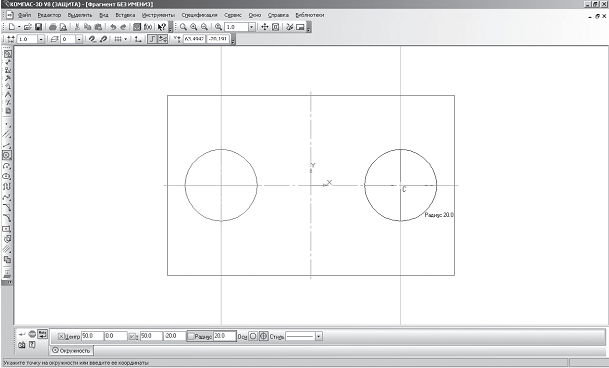Cut selection with the scissors icon
The width and height of the screenshot is (609, 368).
[x=77, y=27]
